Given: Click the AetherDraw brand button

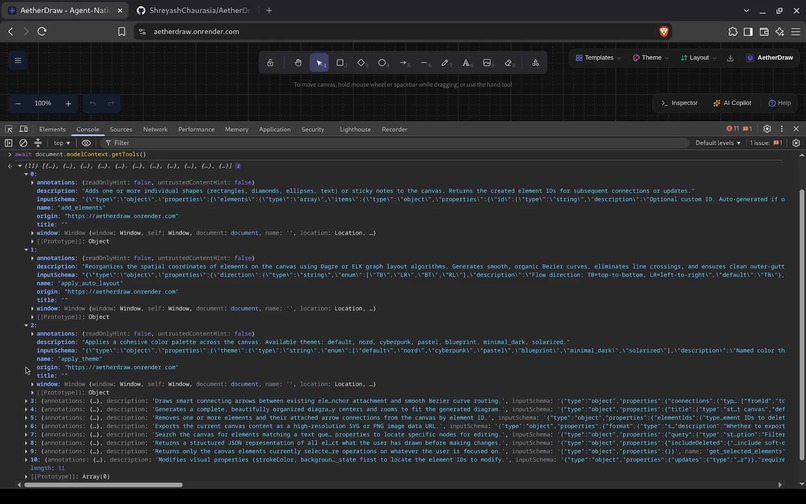Looking at the screenshot, I should (x=770, y=58).
